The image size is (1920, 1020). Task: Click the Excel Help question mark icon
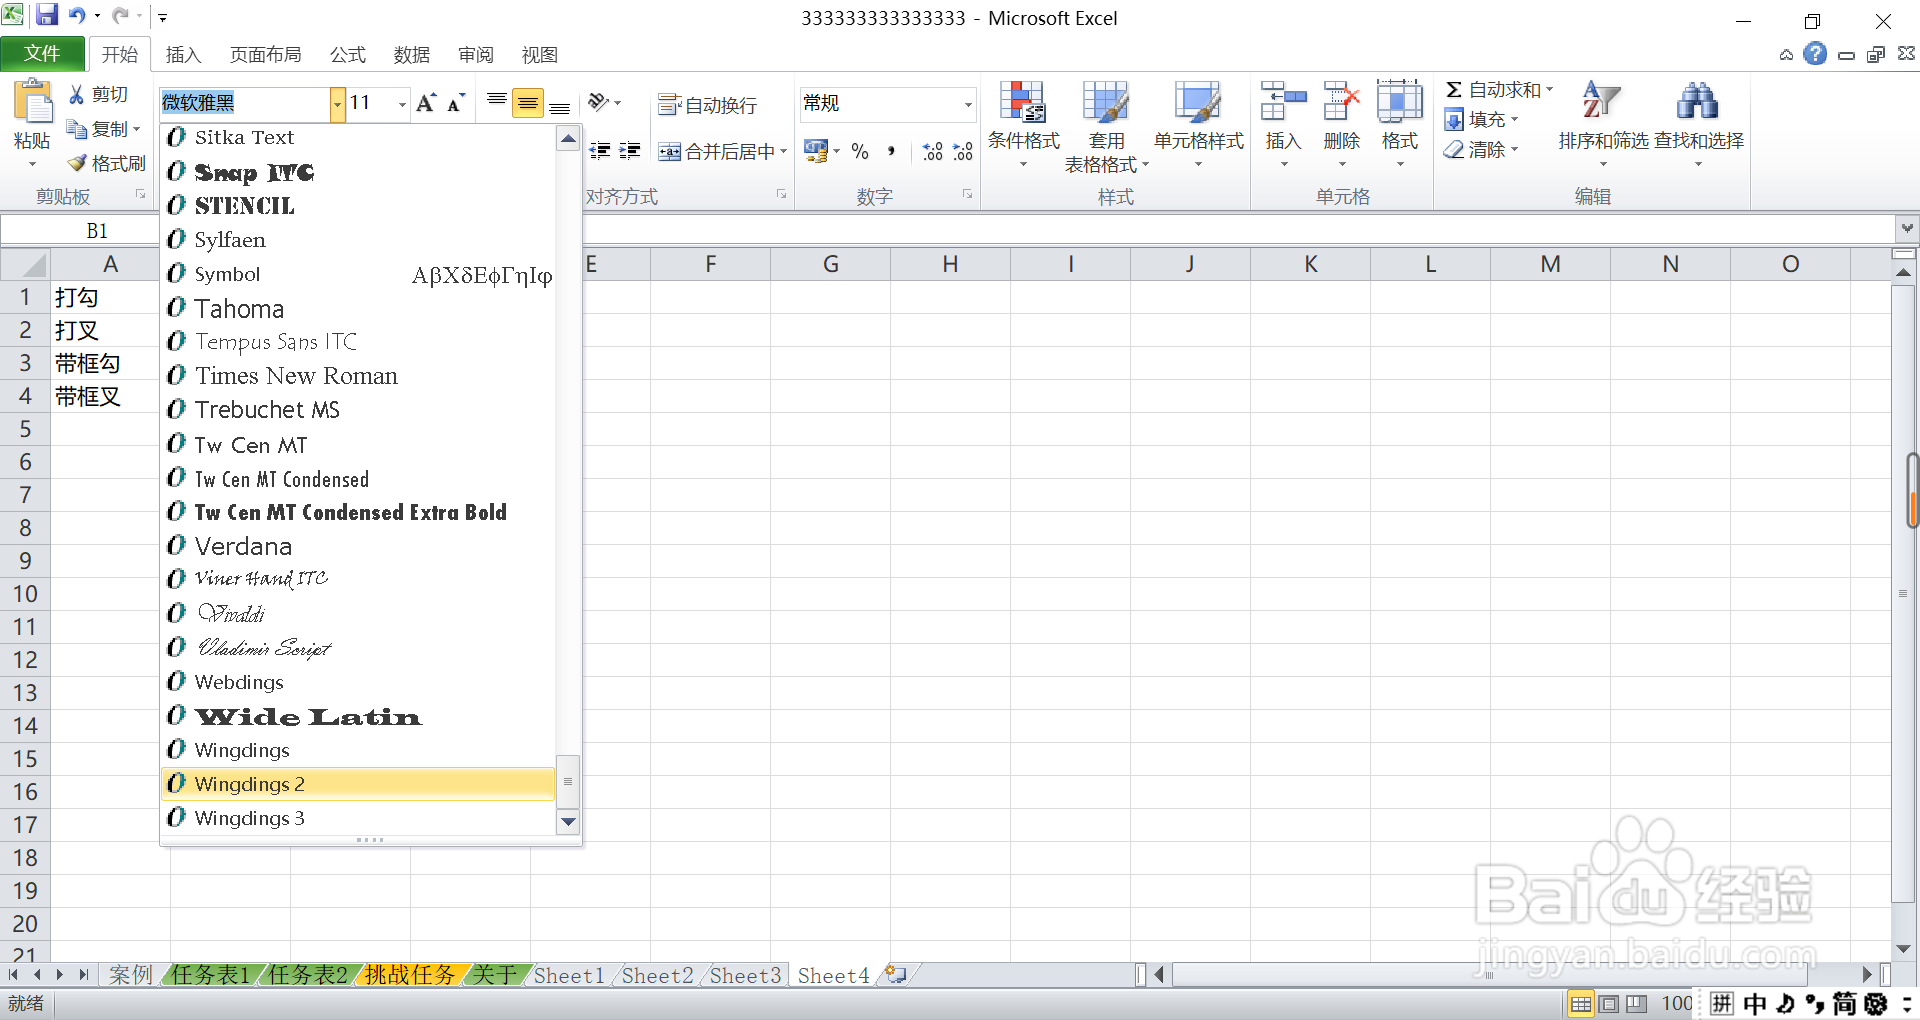[x=1815, y=54]
